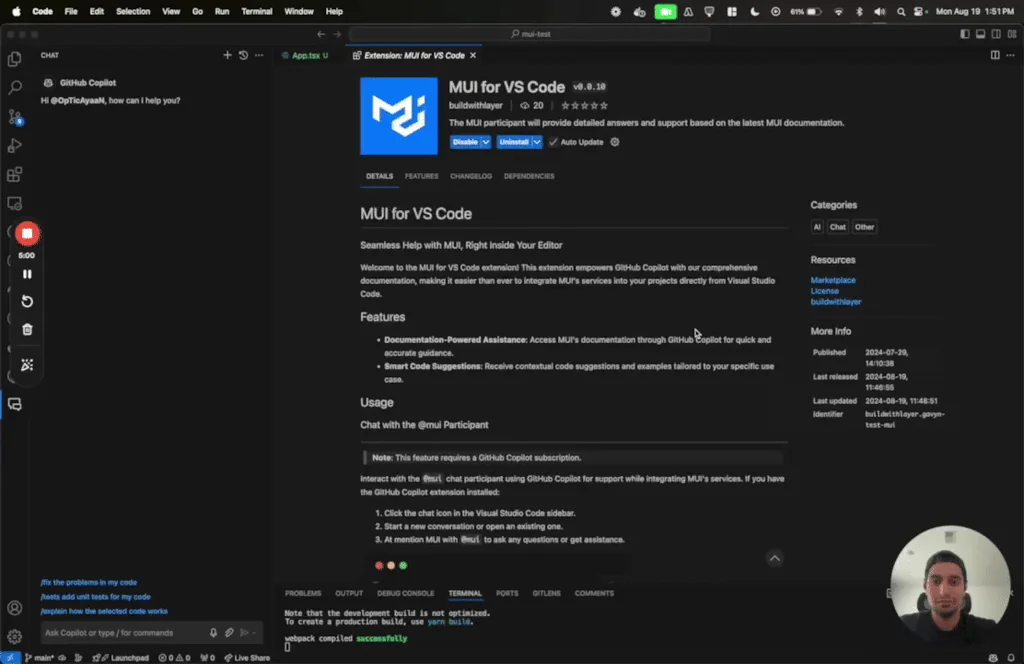
Task: Open Source Control view
Action: pyautogui.click(x=13, y=117)
